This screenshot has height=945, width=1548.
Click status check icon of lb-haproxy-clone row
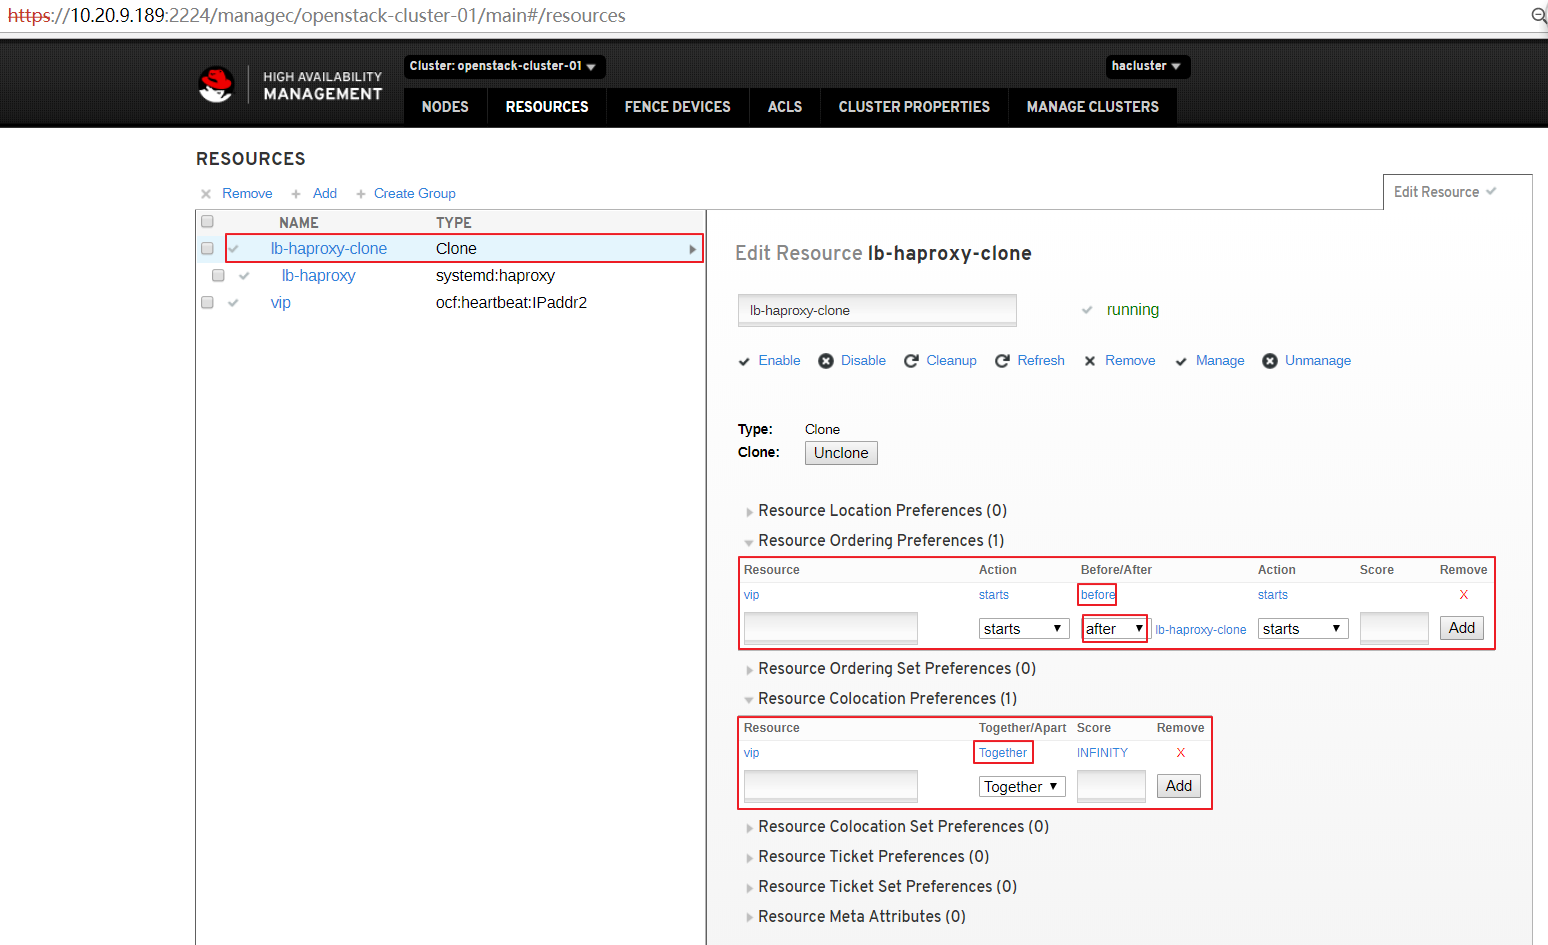(x=234, y=249)
